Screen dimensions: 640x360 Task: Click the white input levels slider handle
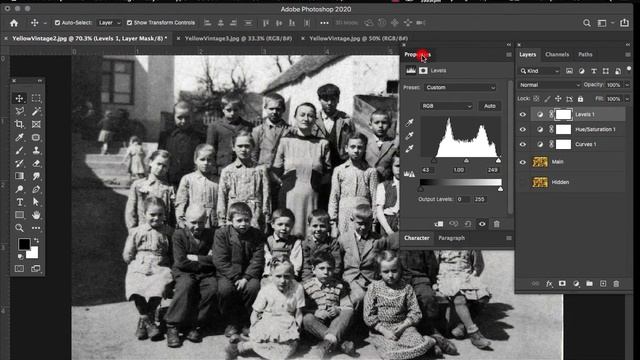click(x=498, y=160)
